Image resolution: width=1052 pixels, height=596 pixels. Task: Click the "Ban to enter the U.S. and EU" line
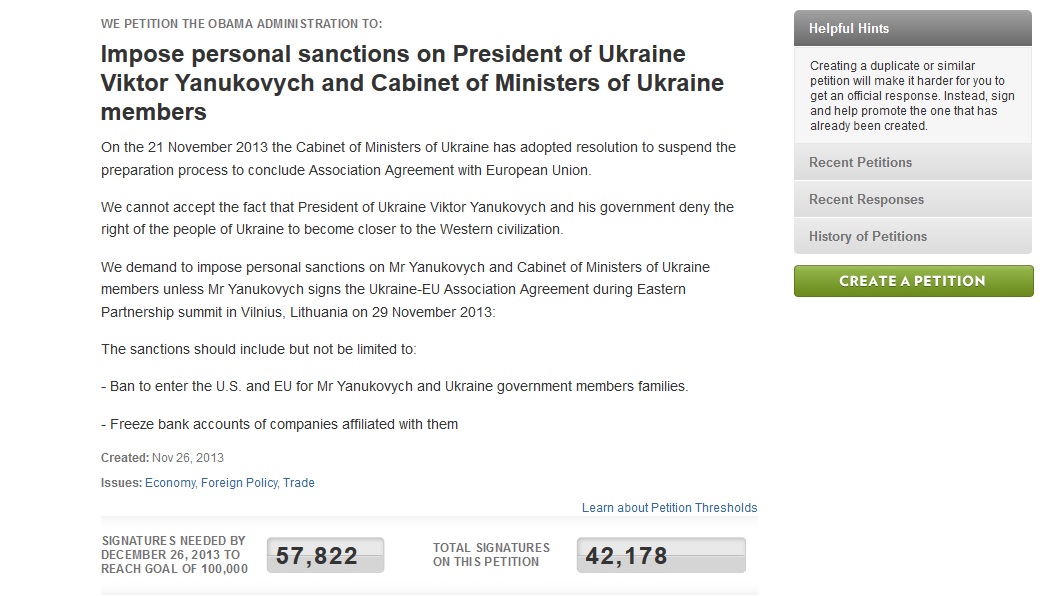[394, 386]
